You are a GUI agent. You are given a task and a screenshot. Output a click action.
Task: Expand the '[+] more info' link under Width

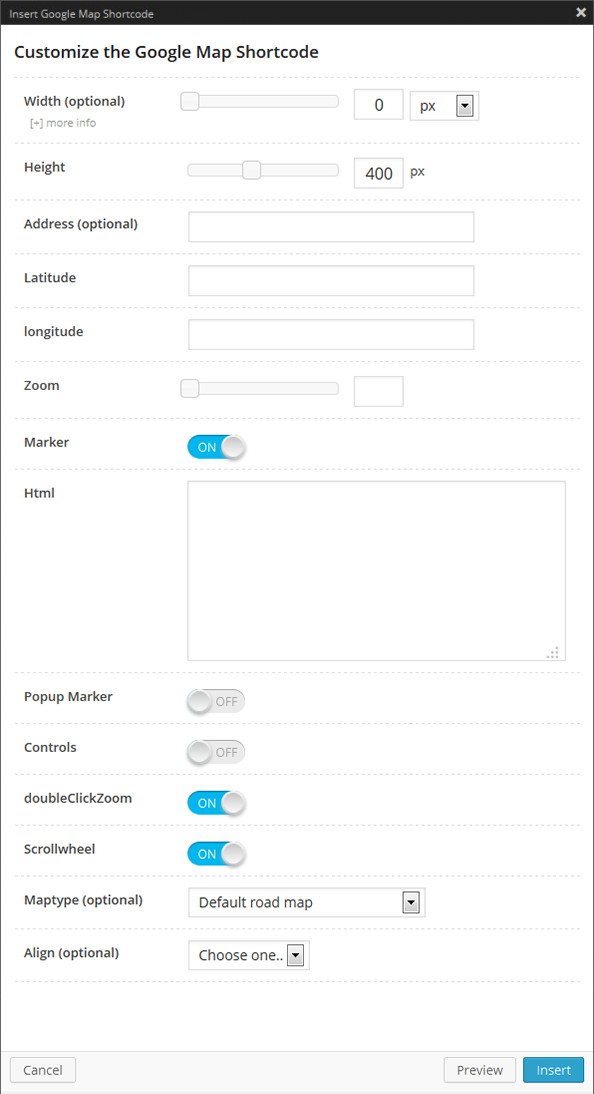tap(62, 122)
